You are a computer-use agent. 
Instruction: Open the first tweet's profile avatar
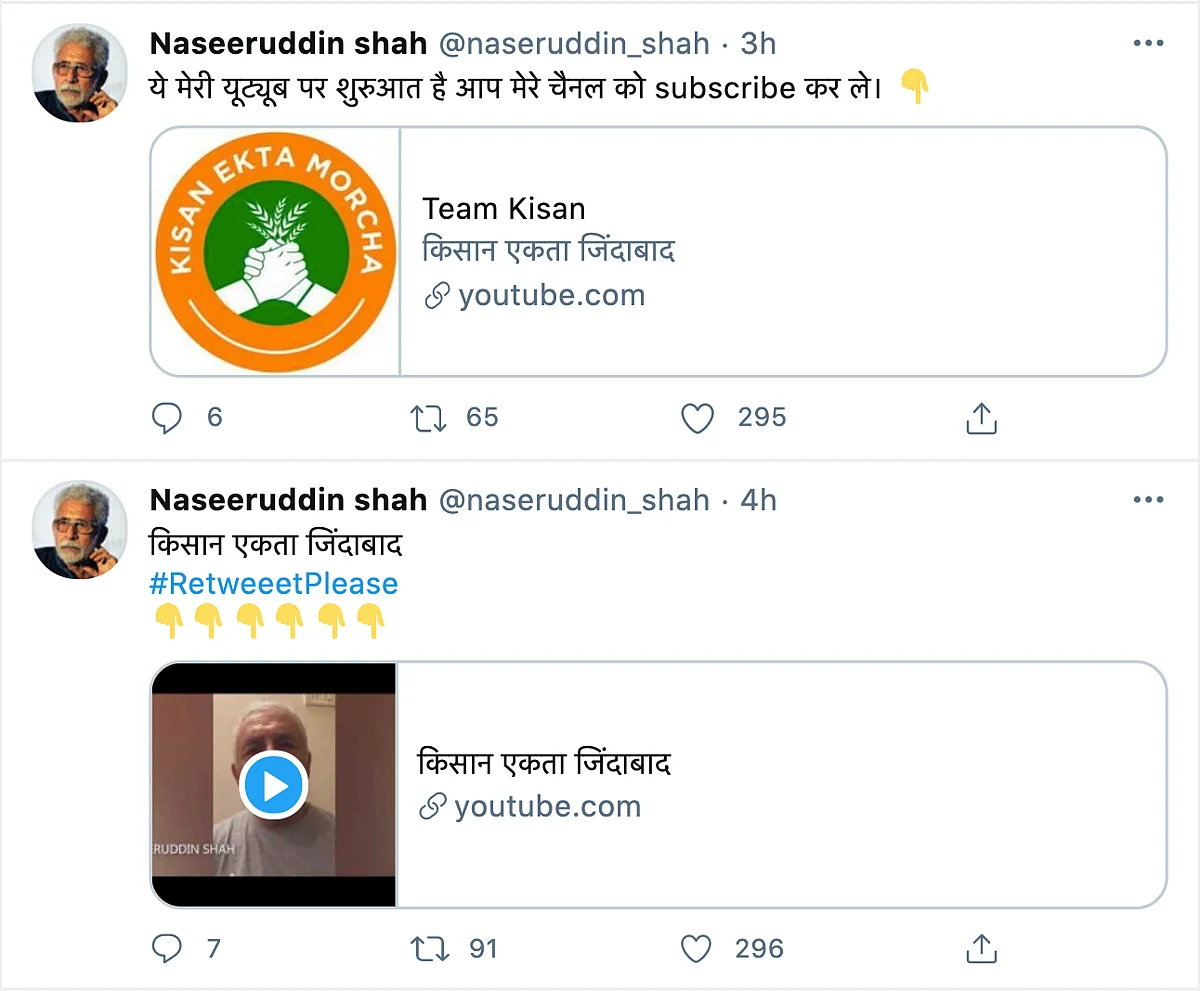click(x=80, y=73)
